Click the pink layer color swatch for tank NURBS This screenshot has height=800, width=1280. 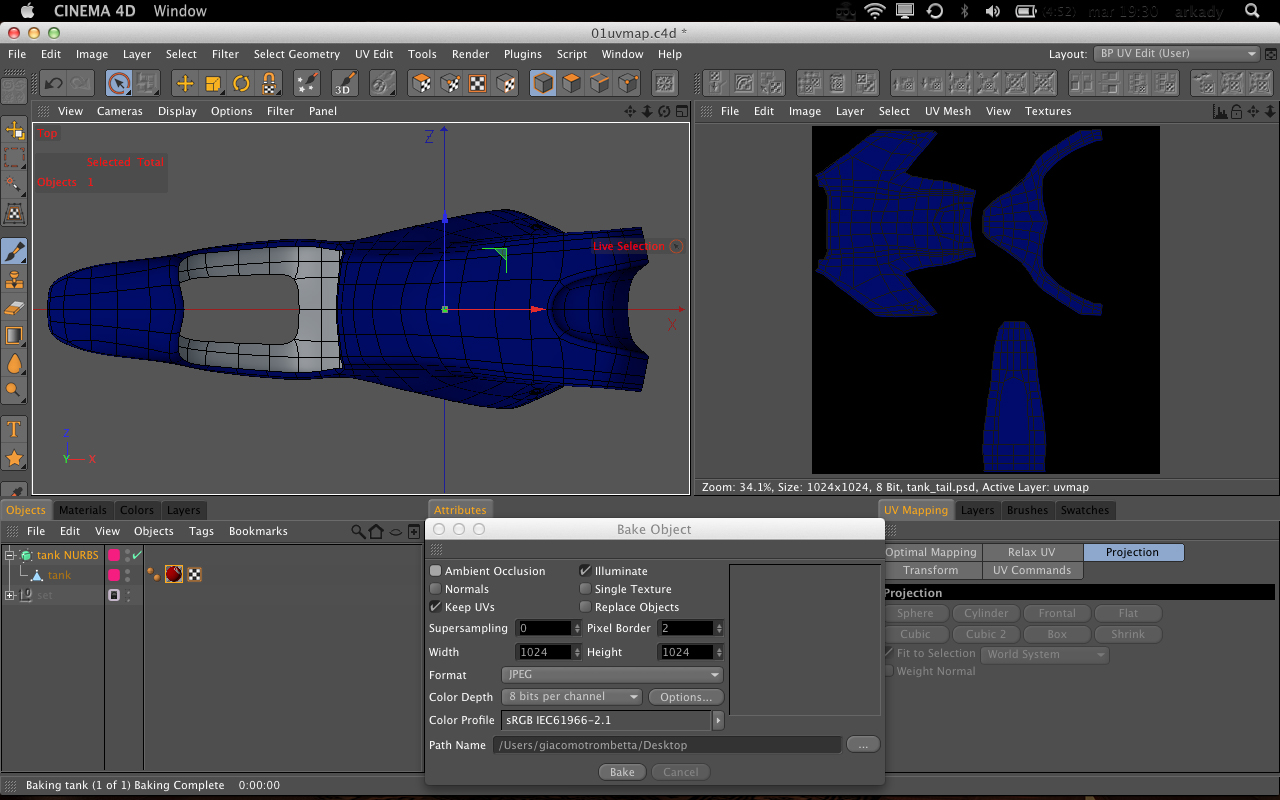point(114,555)
